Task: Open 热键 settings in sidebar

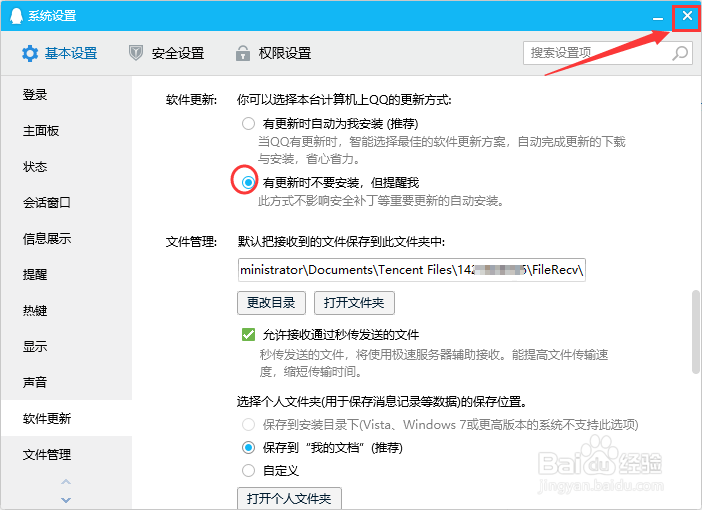Action: point(66,310)
